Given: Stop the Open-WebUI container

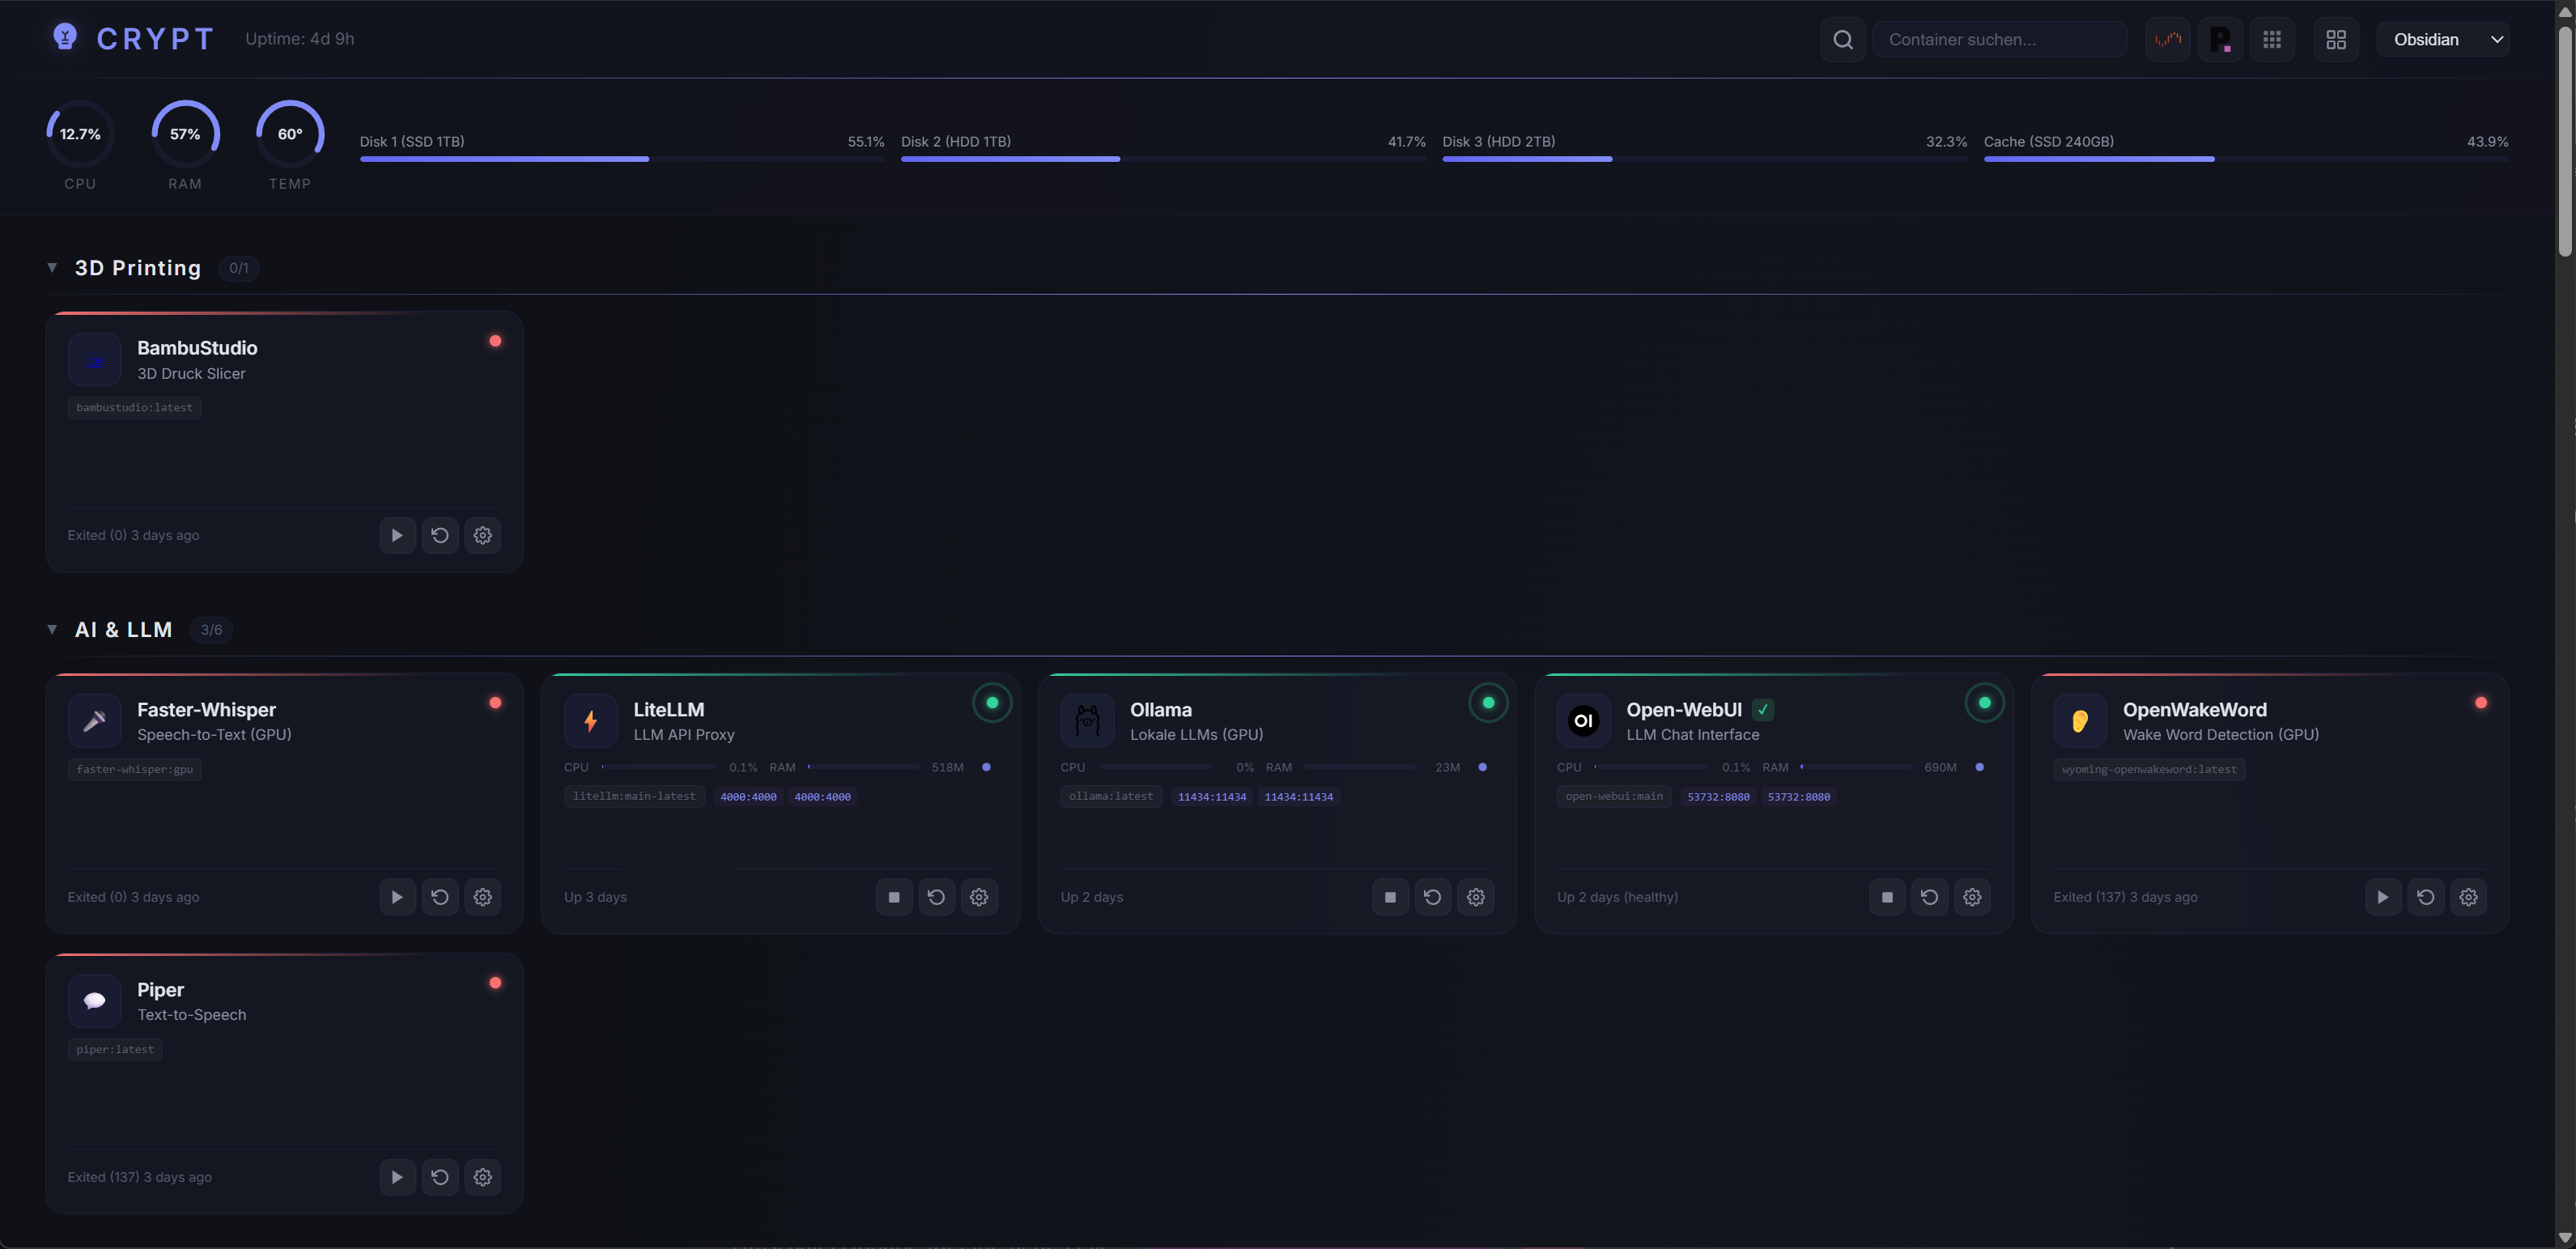Looking at the screenshot, I should pyautogui.click(x=1887, y=897).
